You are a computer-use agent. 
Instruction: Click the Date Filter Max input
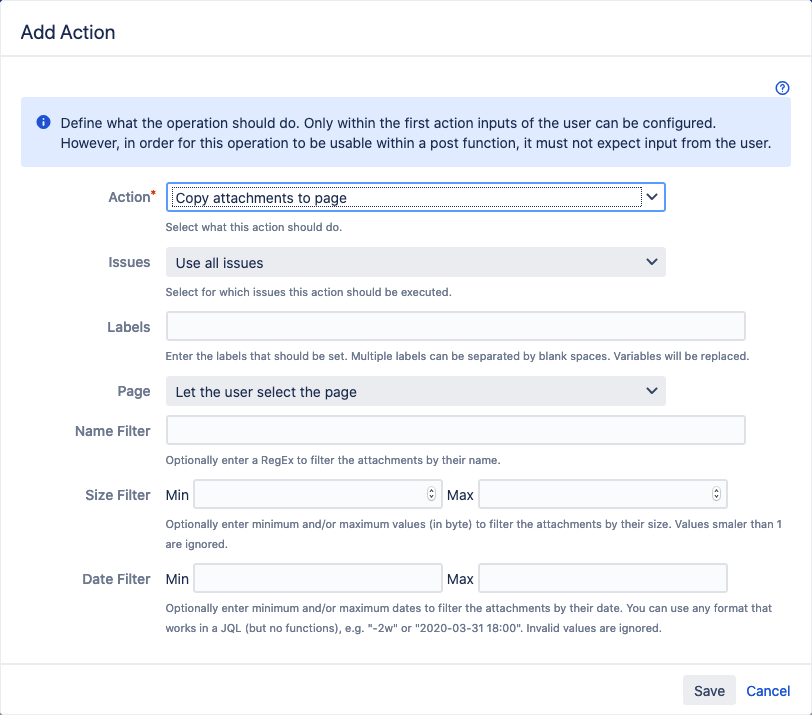[x=603, y=578]
